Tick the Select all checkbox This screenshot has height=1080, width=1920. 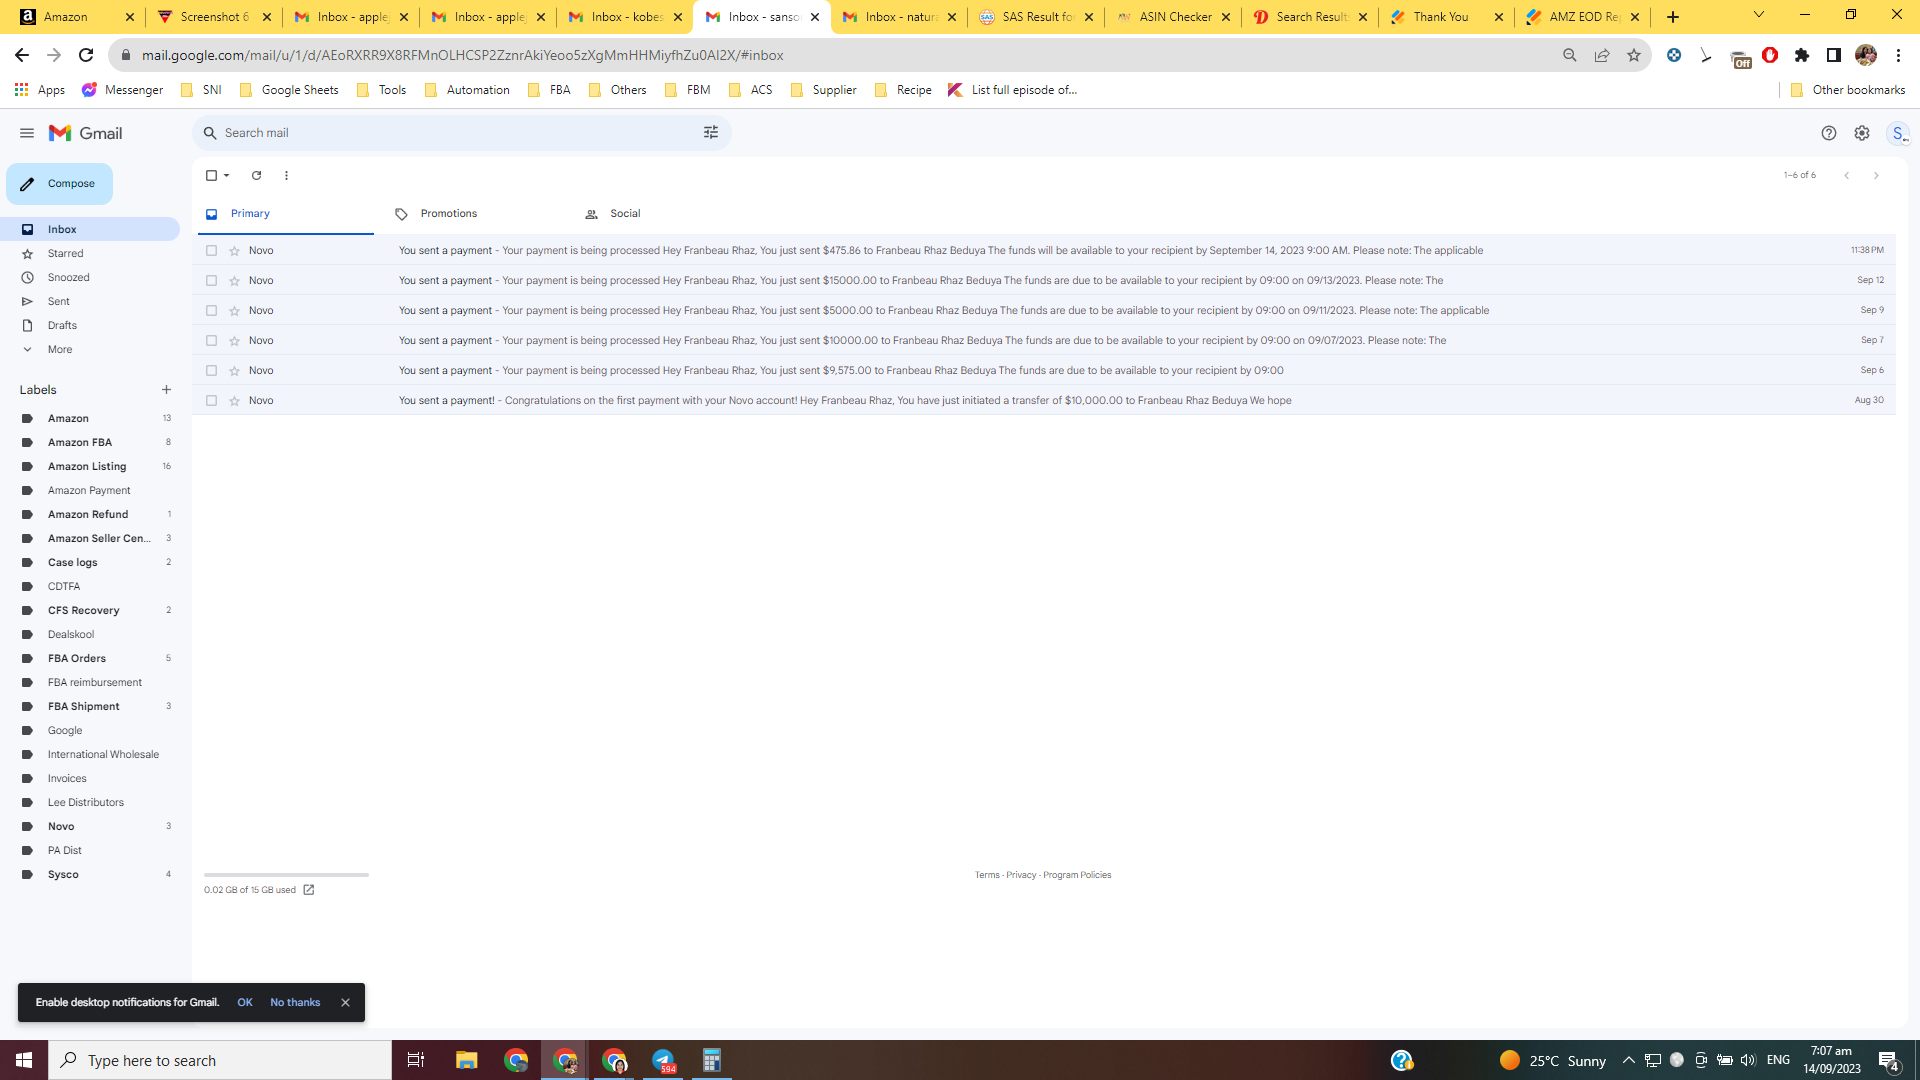point(211,175)
